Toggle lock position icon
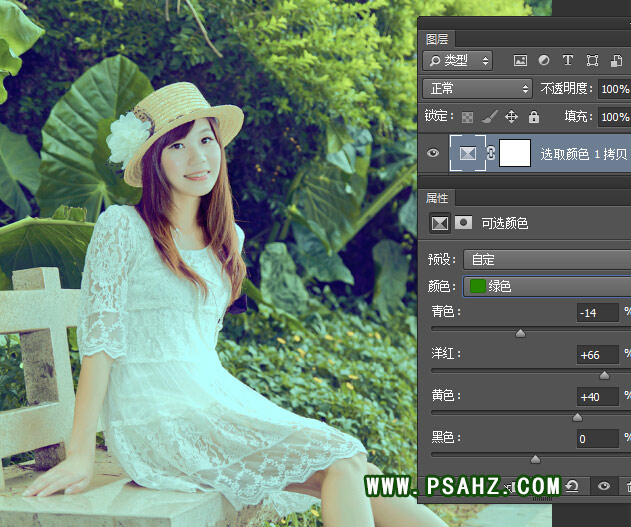631x527 pixels. click(511, 117)
